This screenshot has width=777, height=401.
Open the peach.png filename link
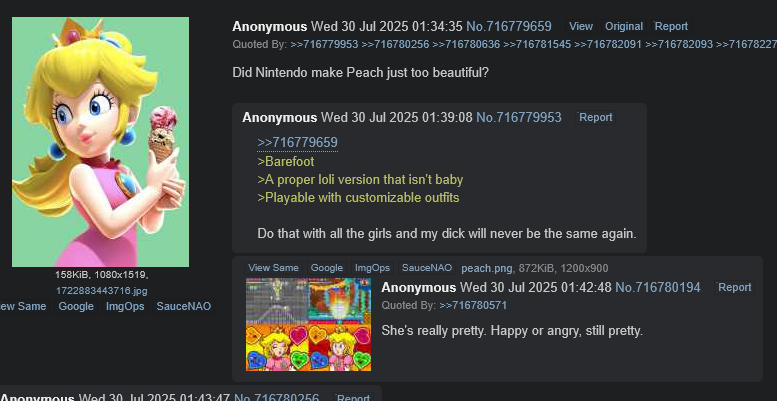pyautogui.click(x=487, y=268)
